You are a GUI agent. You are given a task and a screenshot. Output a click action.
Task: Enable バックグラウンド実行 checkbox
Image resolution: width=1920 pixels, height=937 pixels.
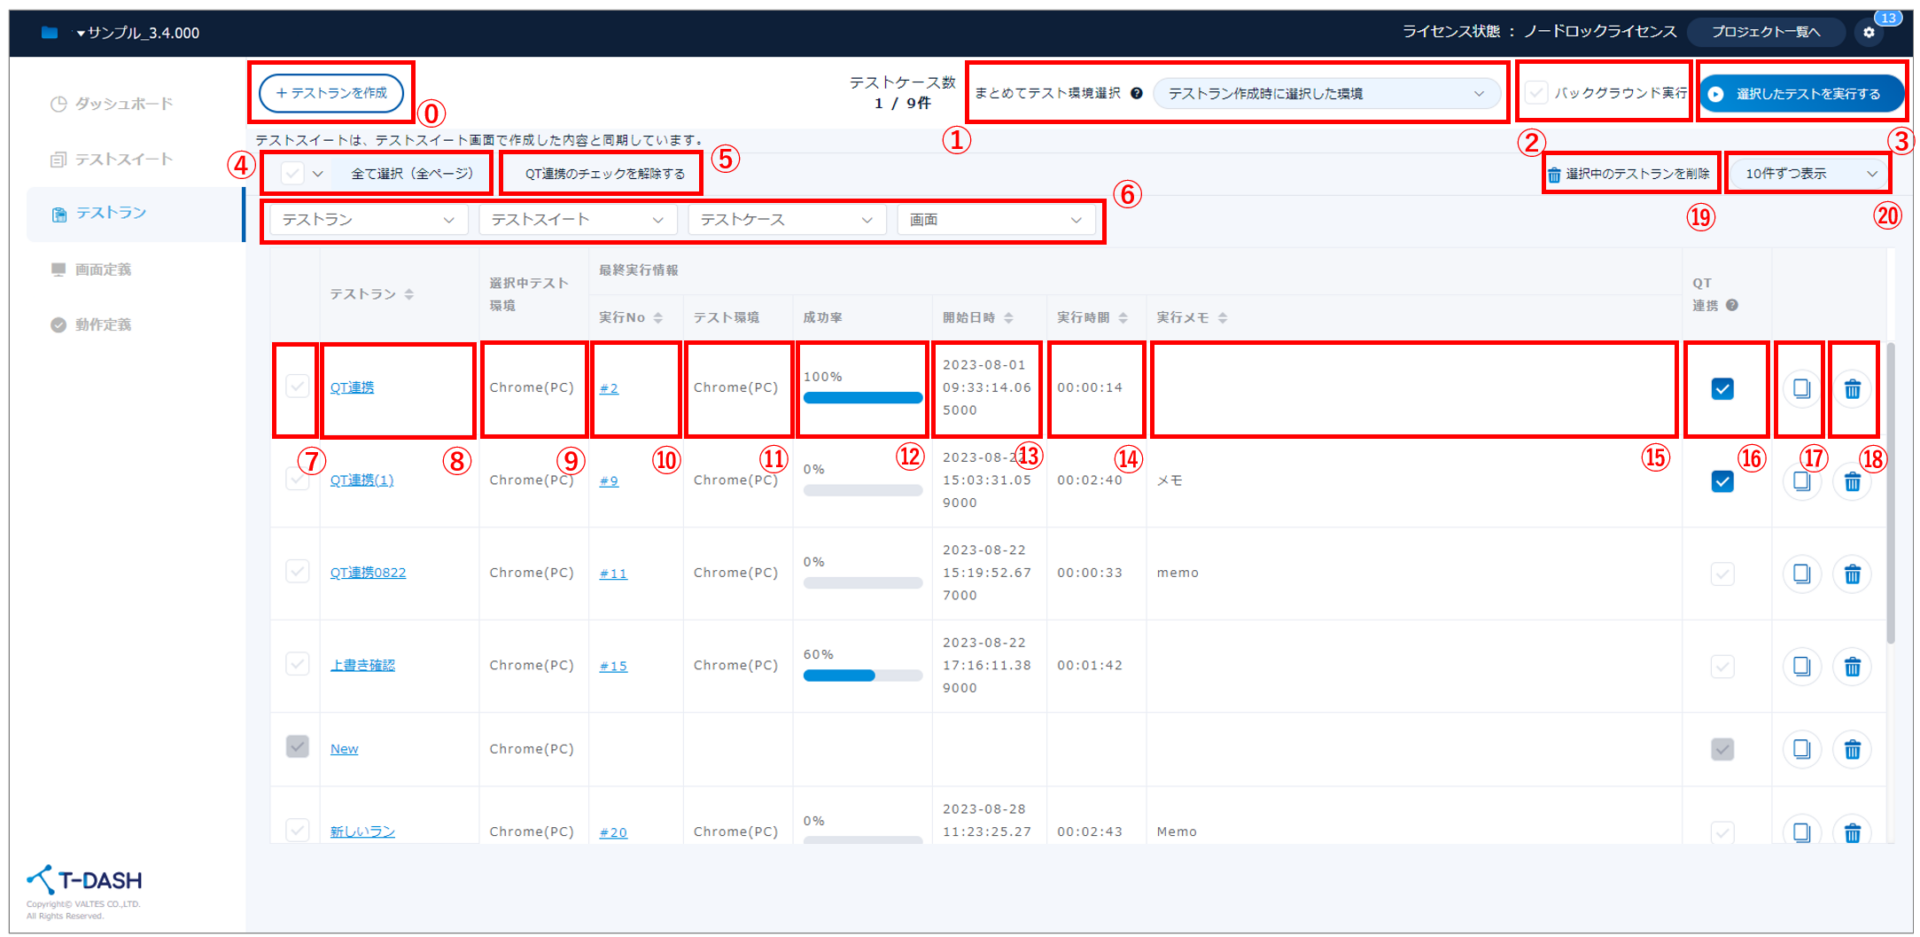coord(1537,93)
